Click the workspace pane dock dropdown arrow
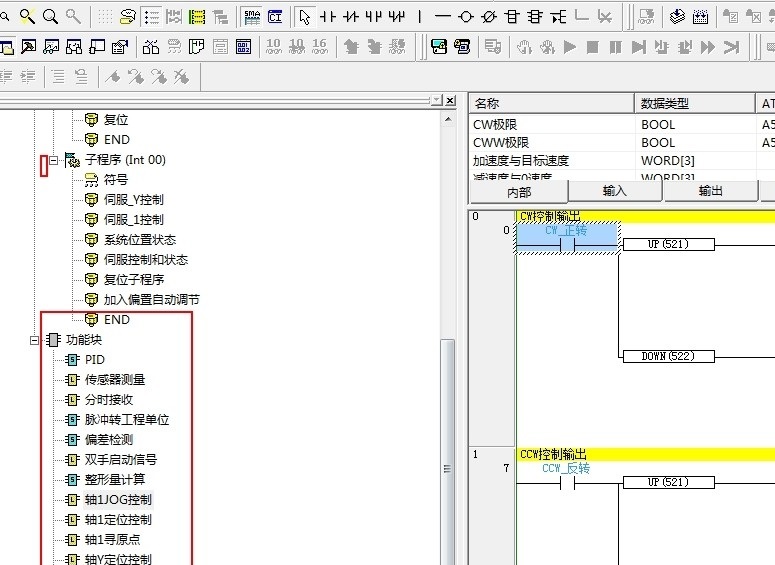Image resolution: width=775 pixels, height=565 pixels. click(436, 100)
